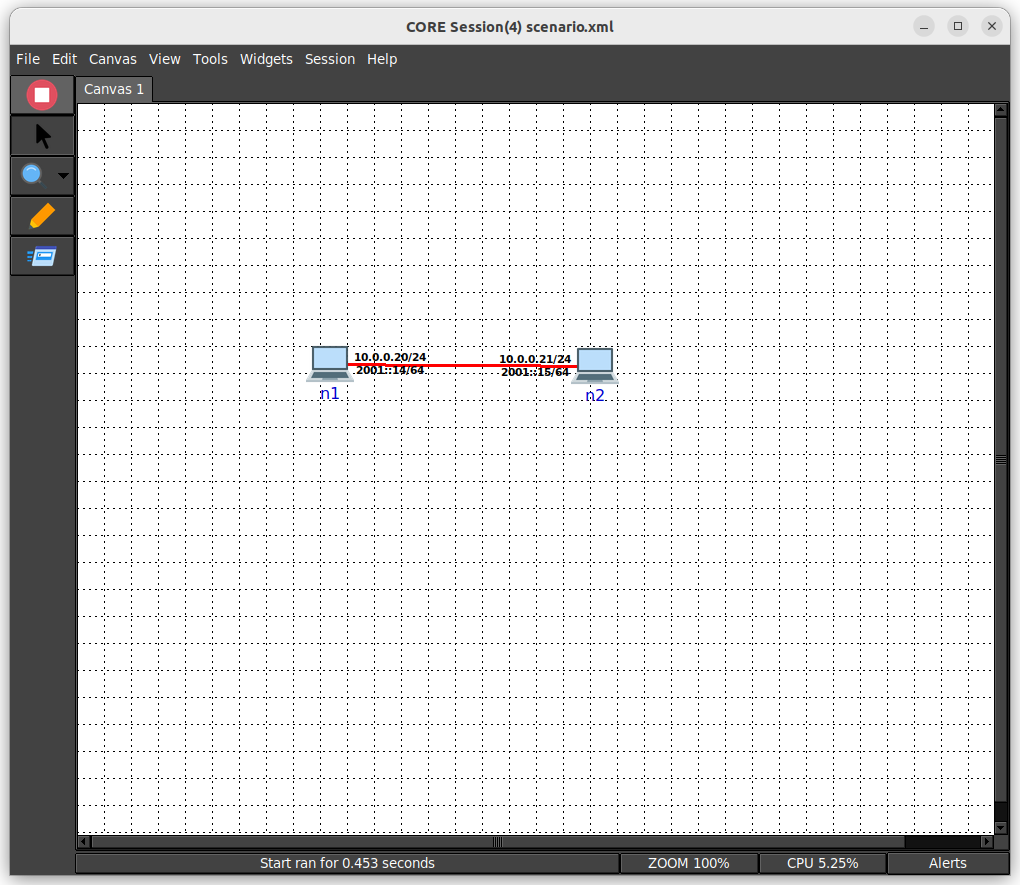Select the n2 laptop node
Screen dimensions: 1020x885
pos(595,366)
